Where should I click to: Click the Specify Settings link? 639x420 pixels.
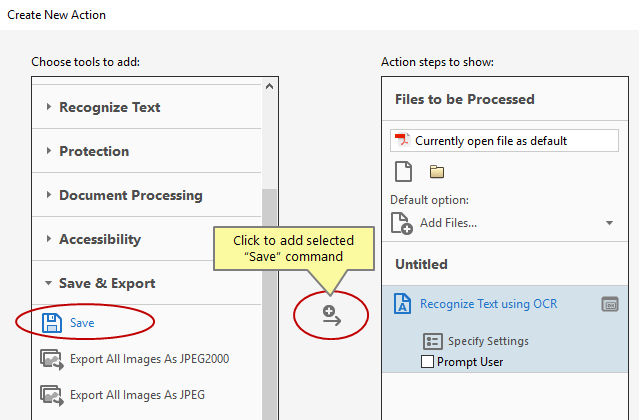tap(488, 341)
